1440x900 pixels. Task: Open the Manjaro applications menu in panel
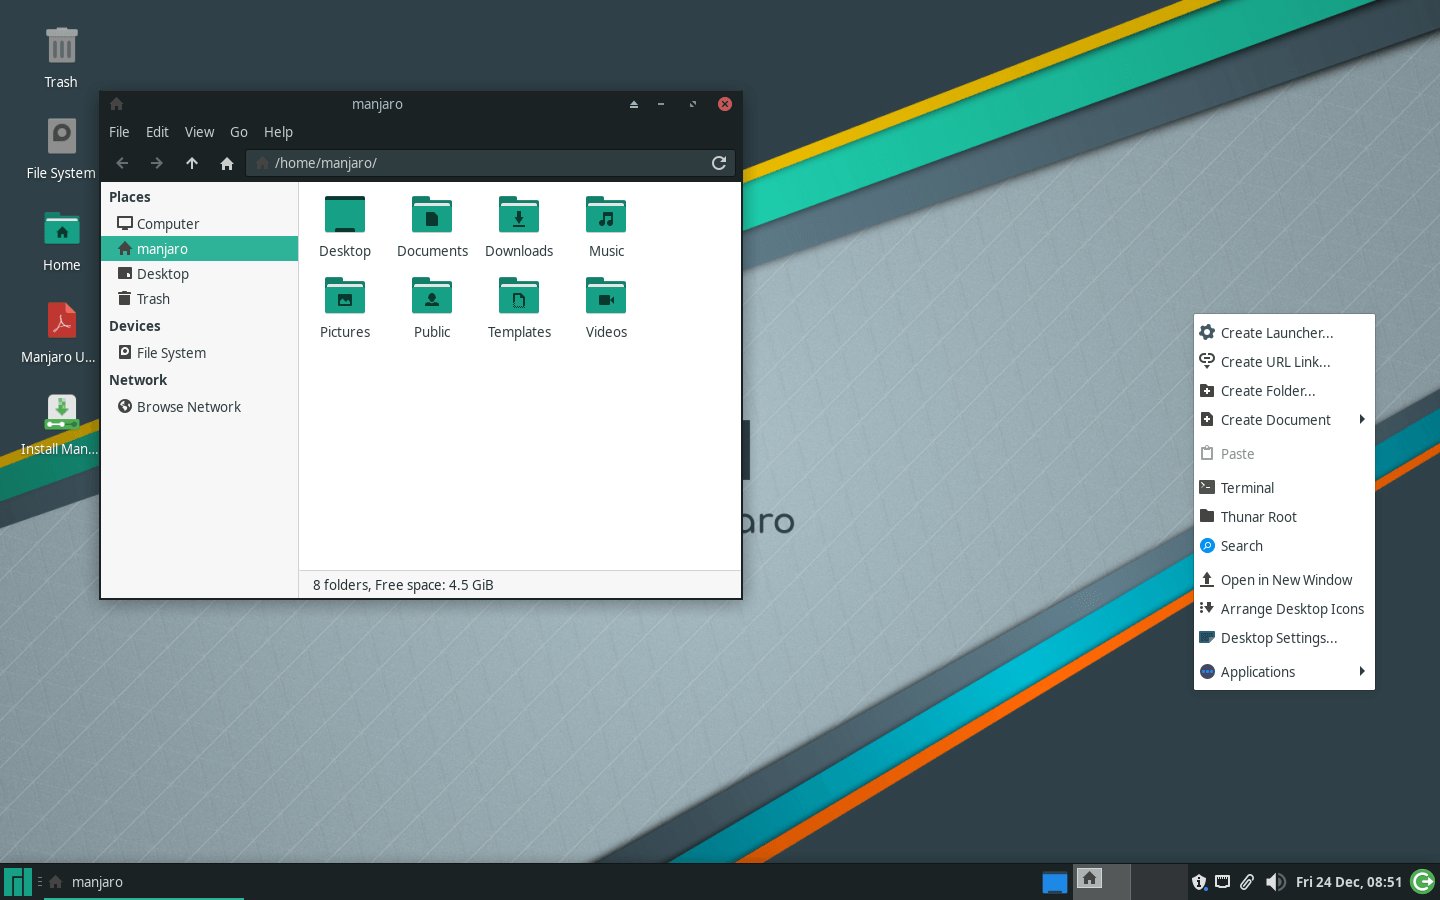tap(18, 882)
